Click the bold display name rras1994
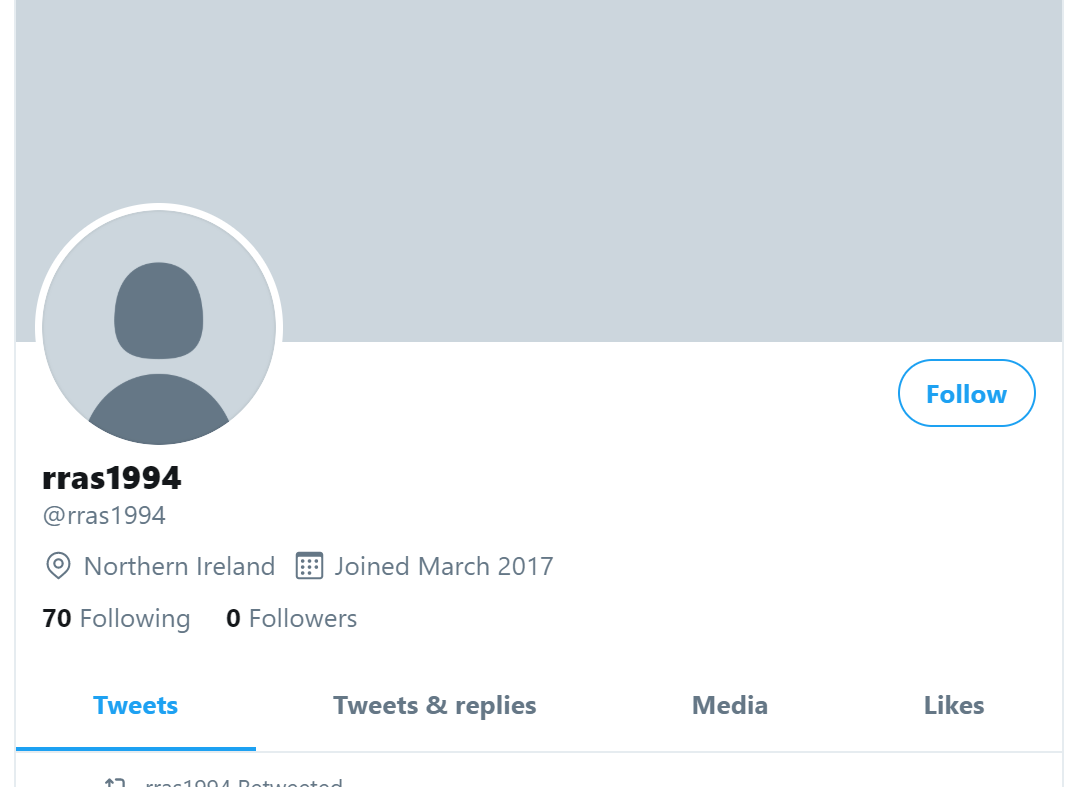 pyautogui.click(x=112, y=478)
